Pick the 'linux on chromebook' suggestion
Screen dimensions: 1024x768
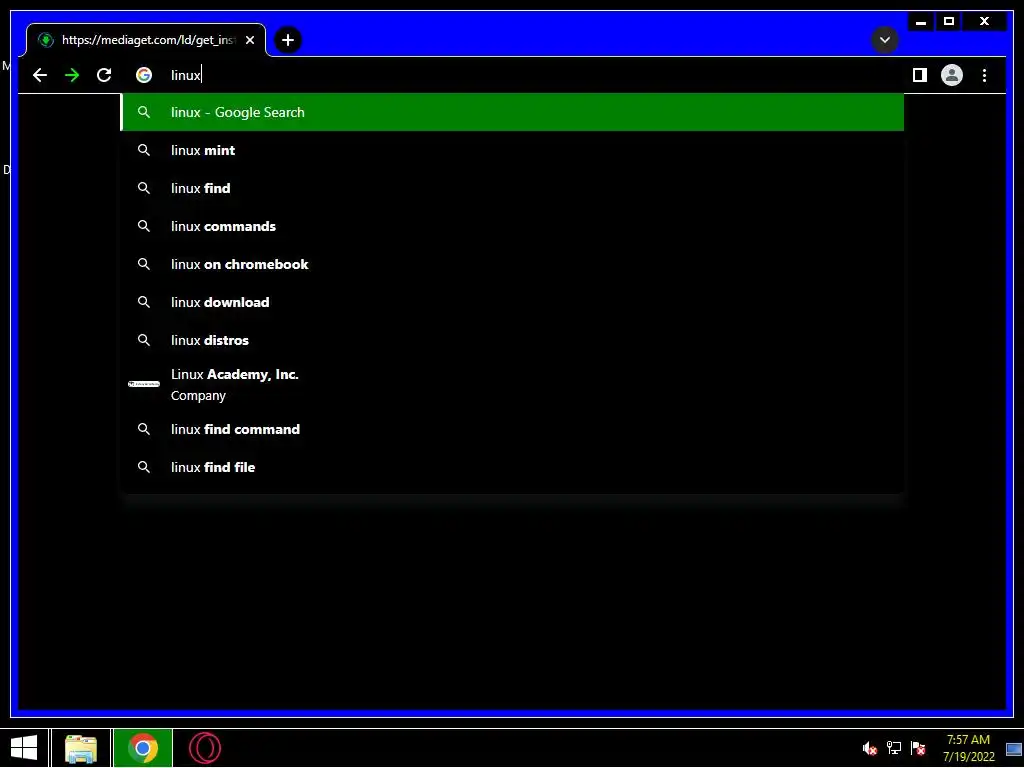[x=513, y=264]
